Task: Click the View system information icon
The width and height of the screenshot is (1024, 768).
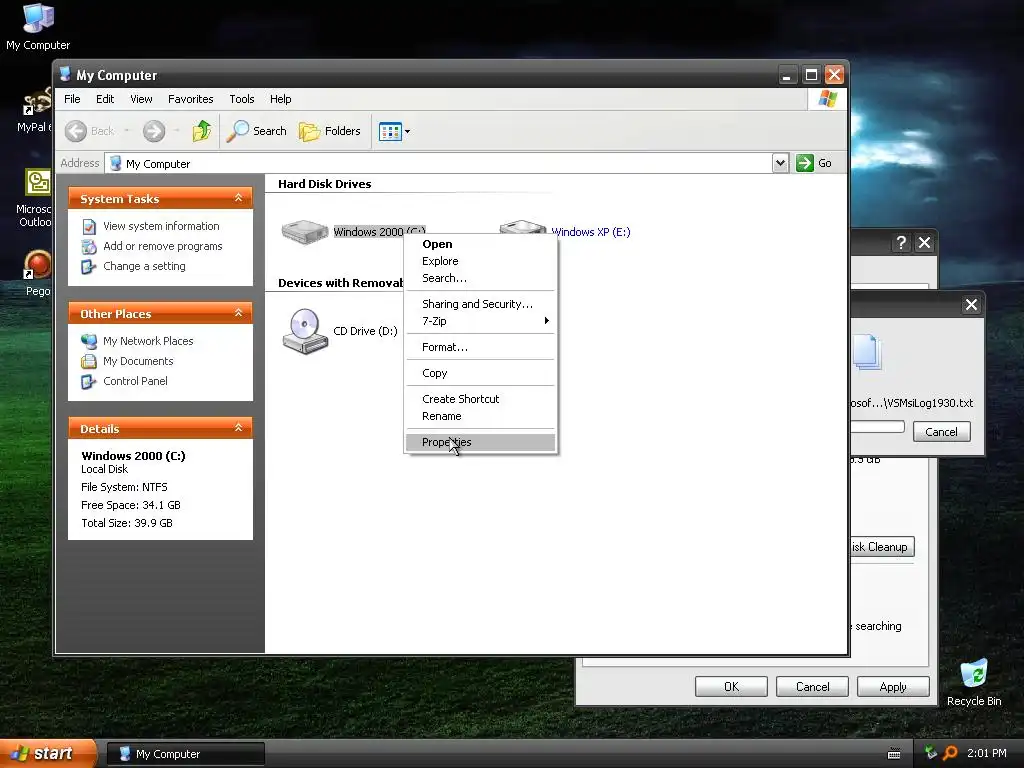Action: pos(89,227)
